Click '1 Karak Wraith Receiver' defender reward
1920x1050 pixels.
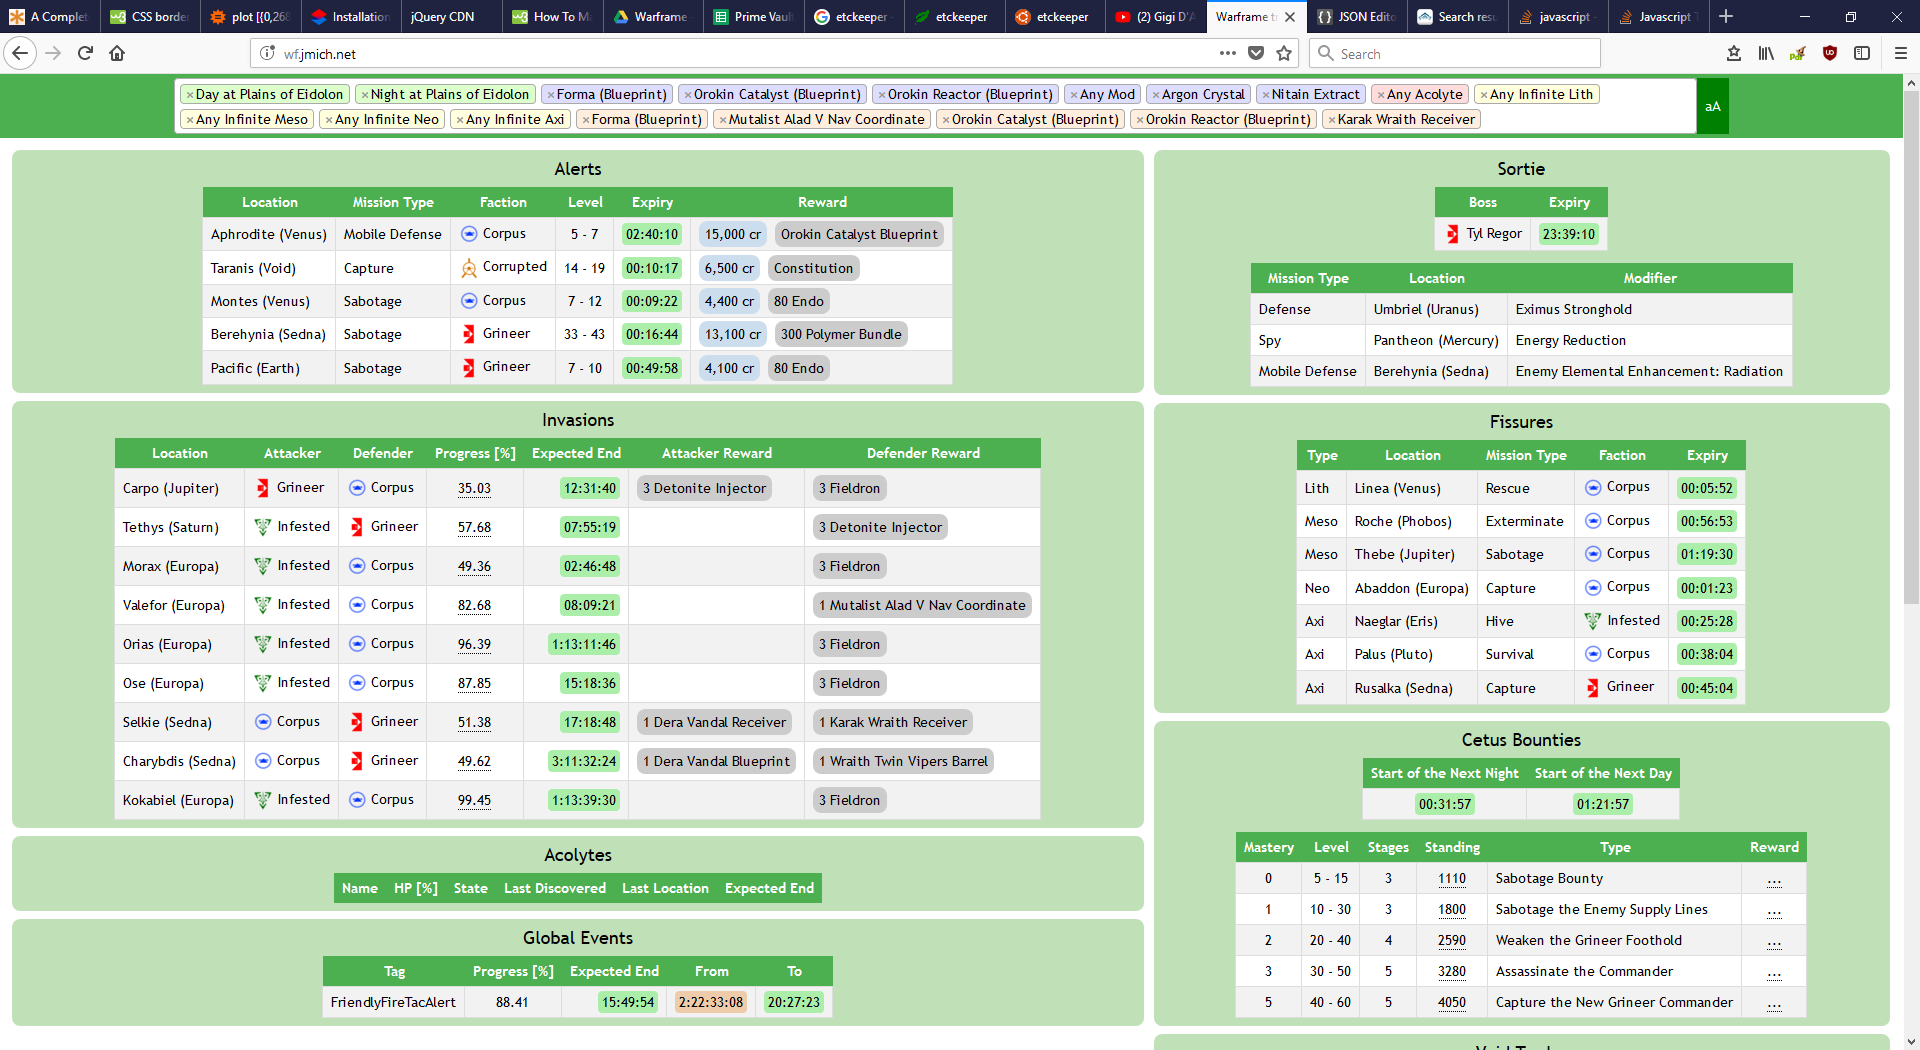pyautogui.click(x=893, y=723)
